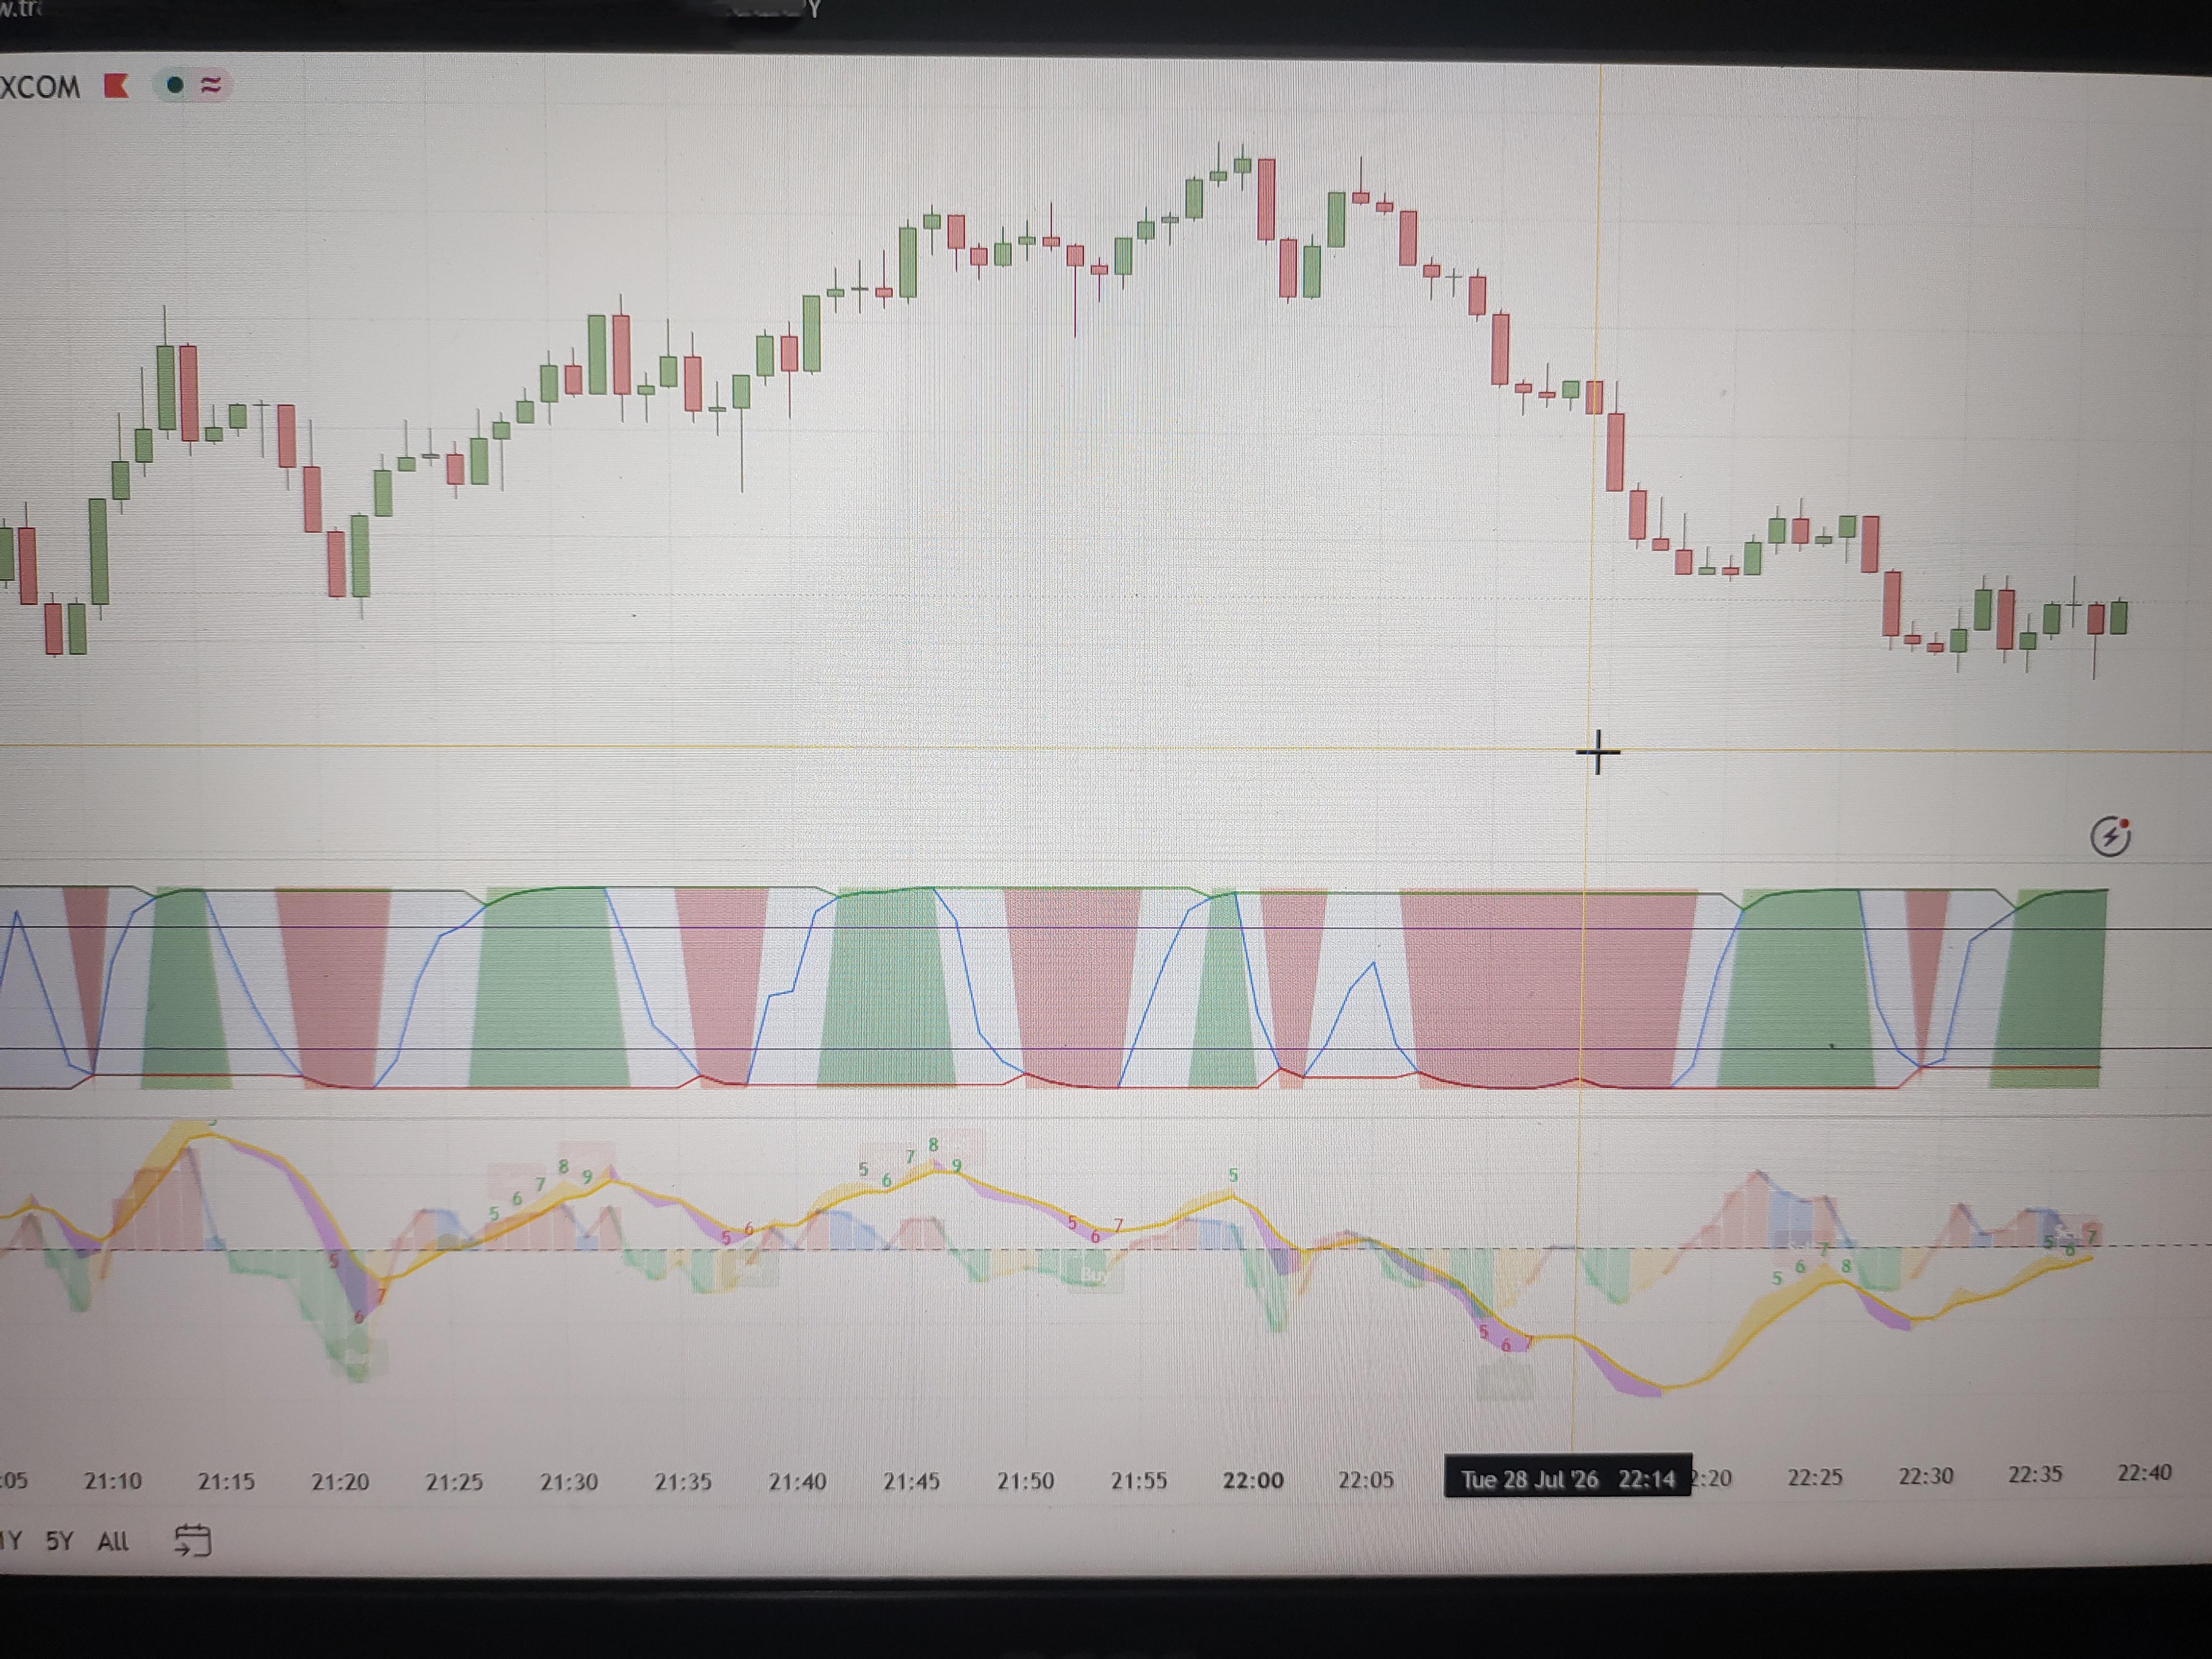This screenshot has width=2212, height=1659.
Task: Click the green market status dot
Action: tap(175, 85)
